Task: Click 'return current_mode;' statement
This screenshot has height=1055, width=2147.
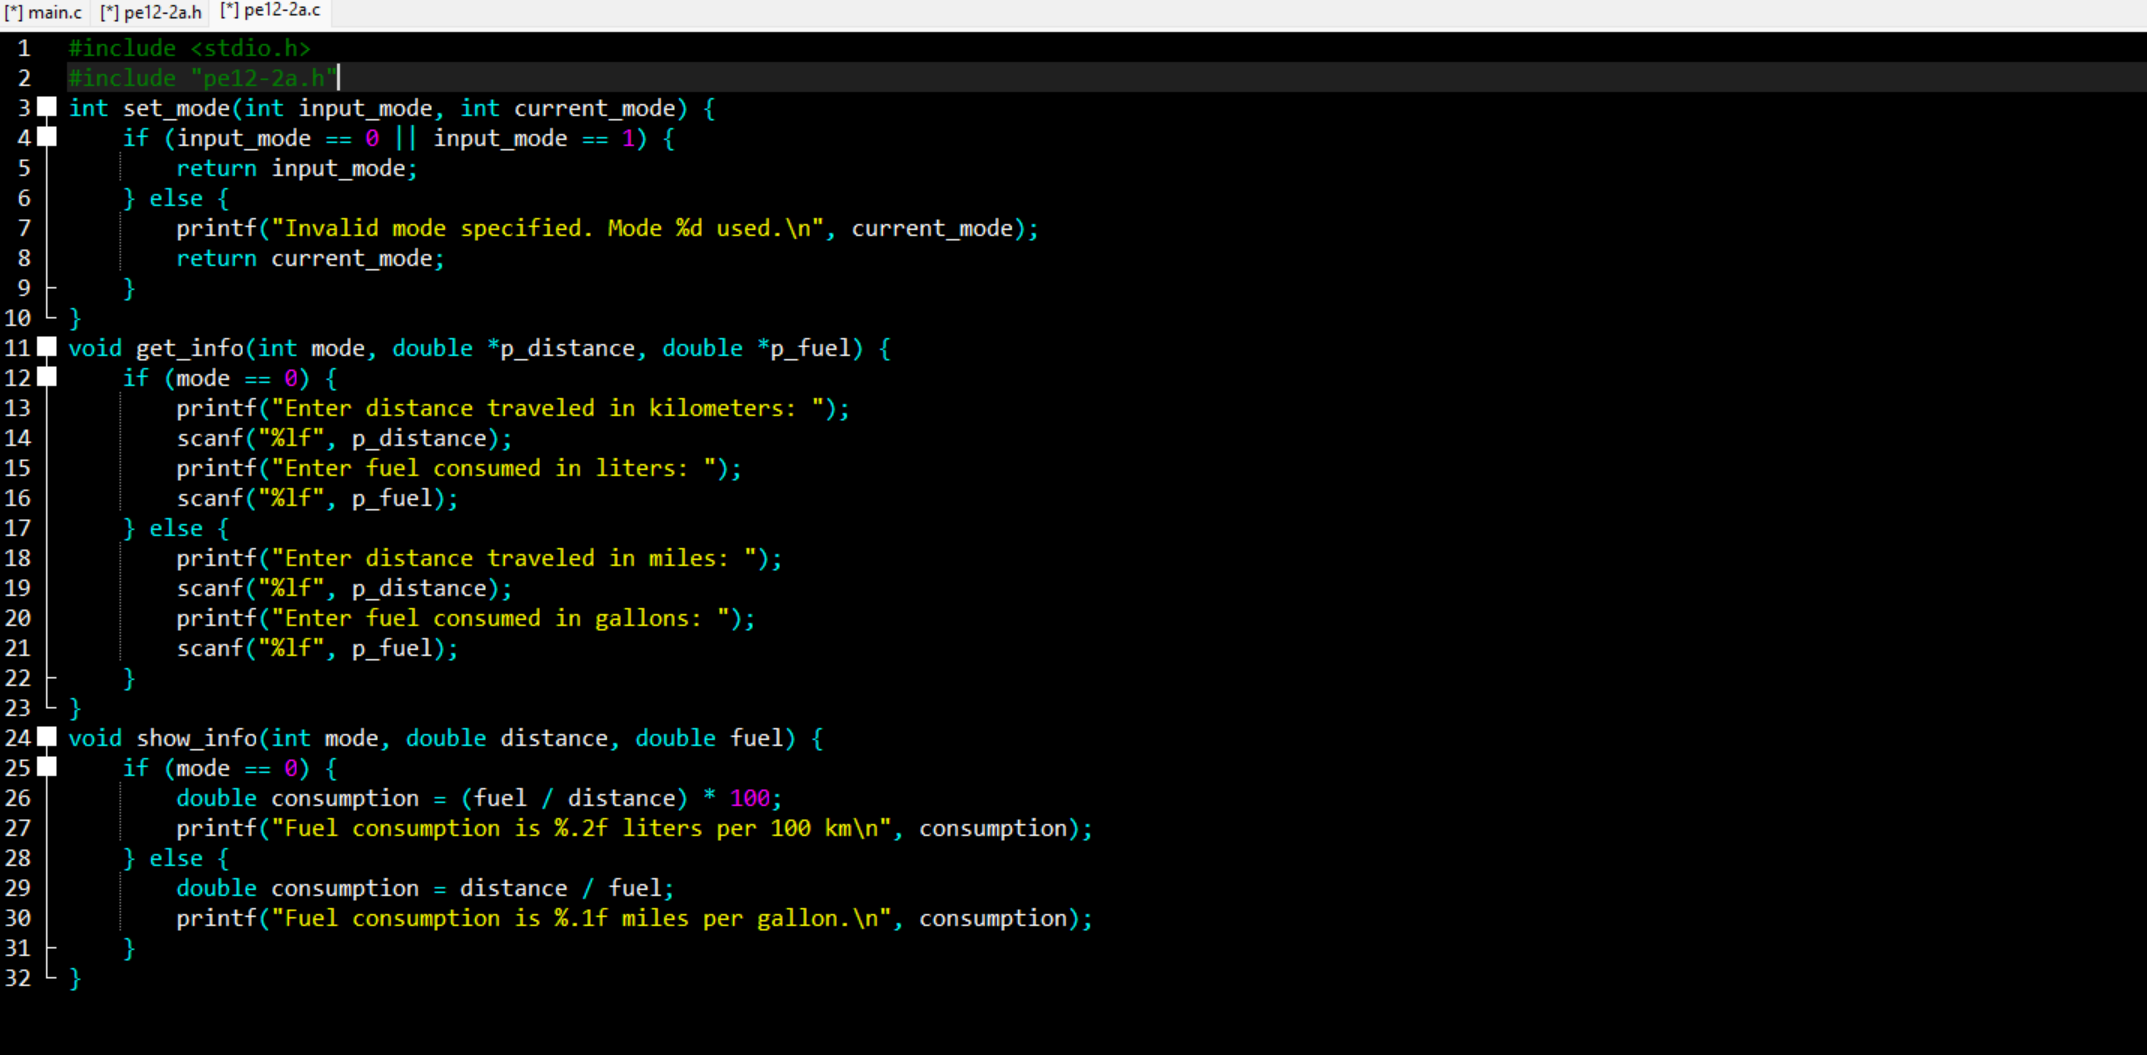Action: (x=310, y=258)
